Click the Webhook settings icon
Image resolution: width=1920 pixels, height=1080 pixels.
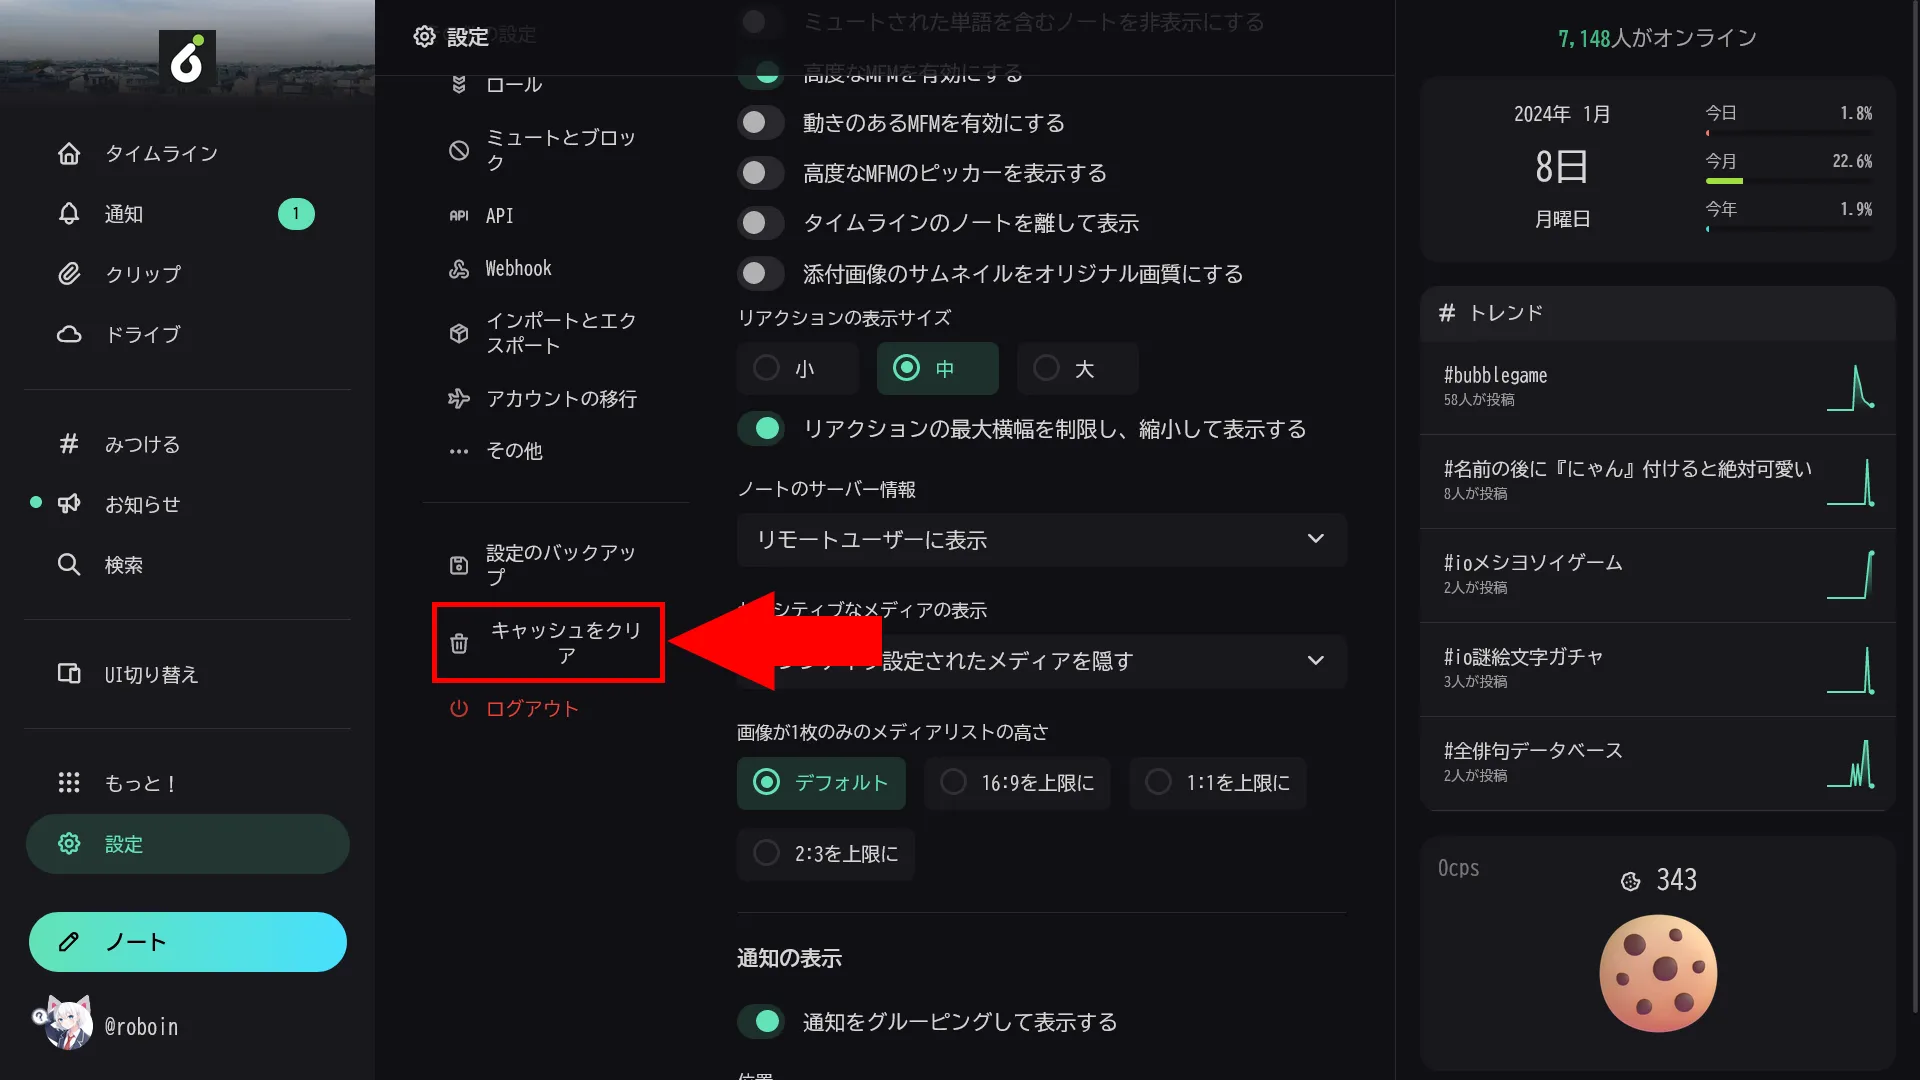coord(458,269)
